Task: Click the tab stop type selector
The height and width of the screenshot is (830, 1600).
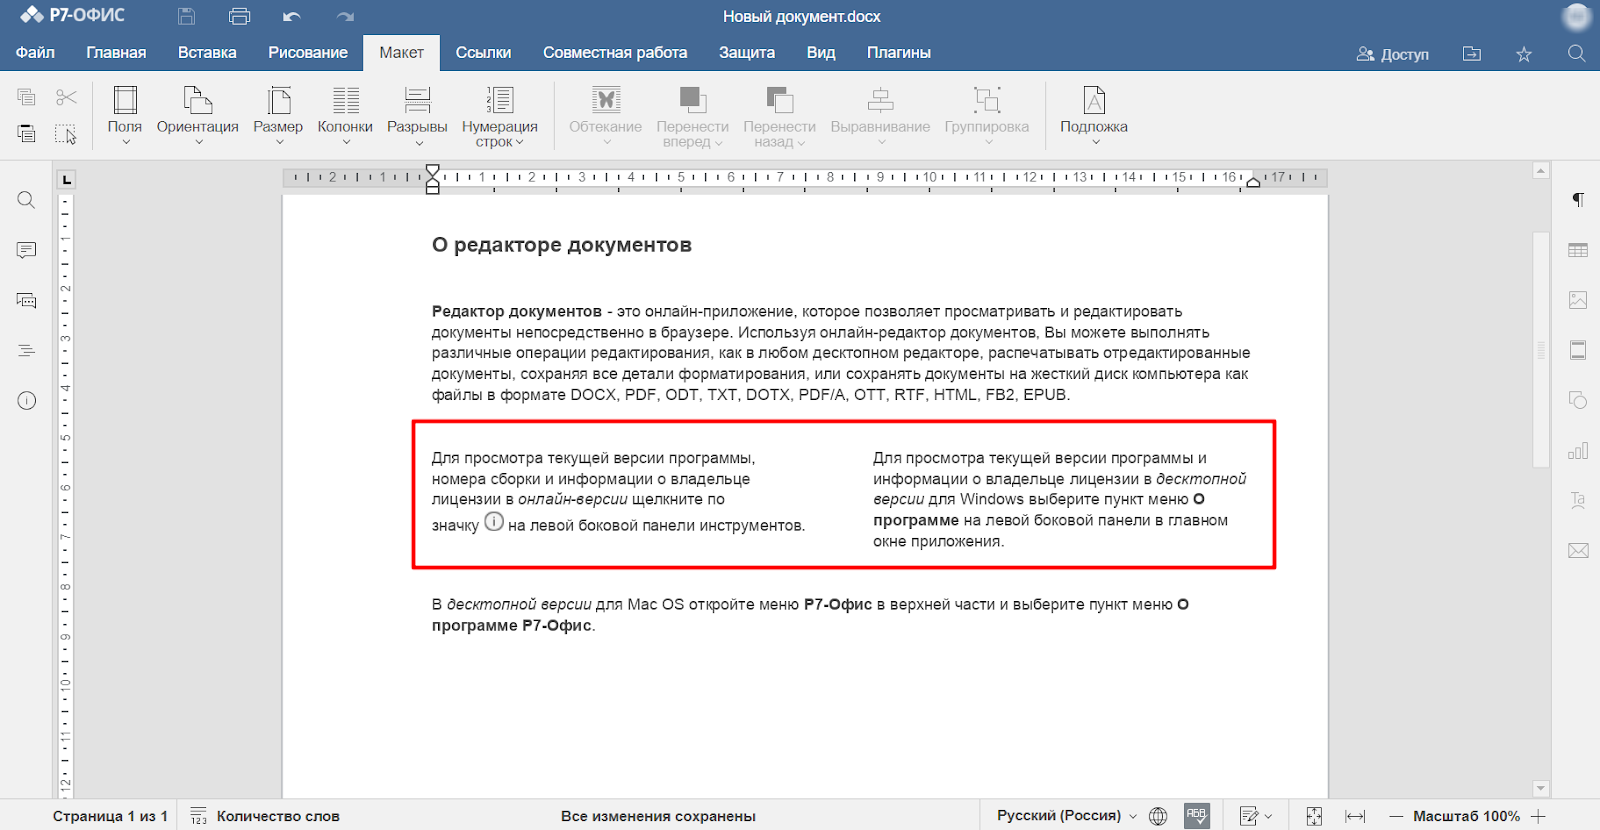Action: pyautogui.click(x=67, y=180)
